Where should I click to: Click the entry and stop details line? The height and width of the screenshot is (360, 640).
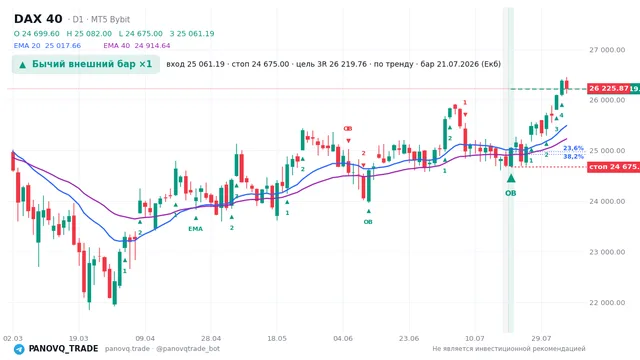point(333,64)
